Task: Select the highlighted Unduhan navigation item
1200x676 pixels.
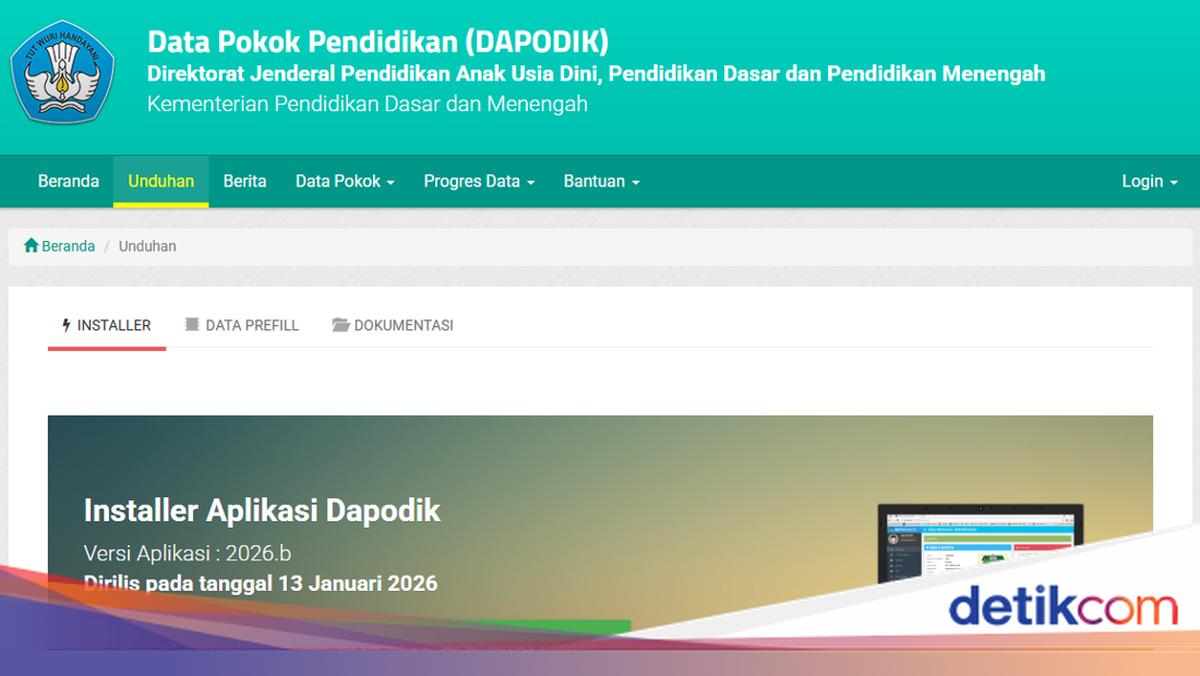Action: 161,181
